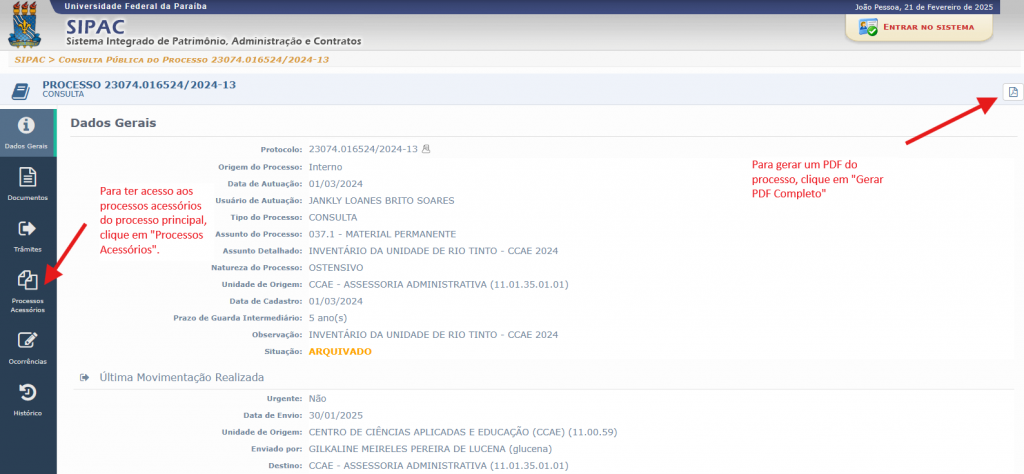Click the Dados Gerais section heading

tap(113, 123)
